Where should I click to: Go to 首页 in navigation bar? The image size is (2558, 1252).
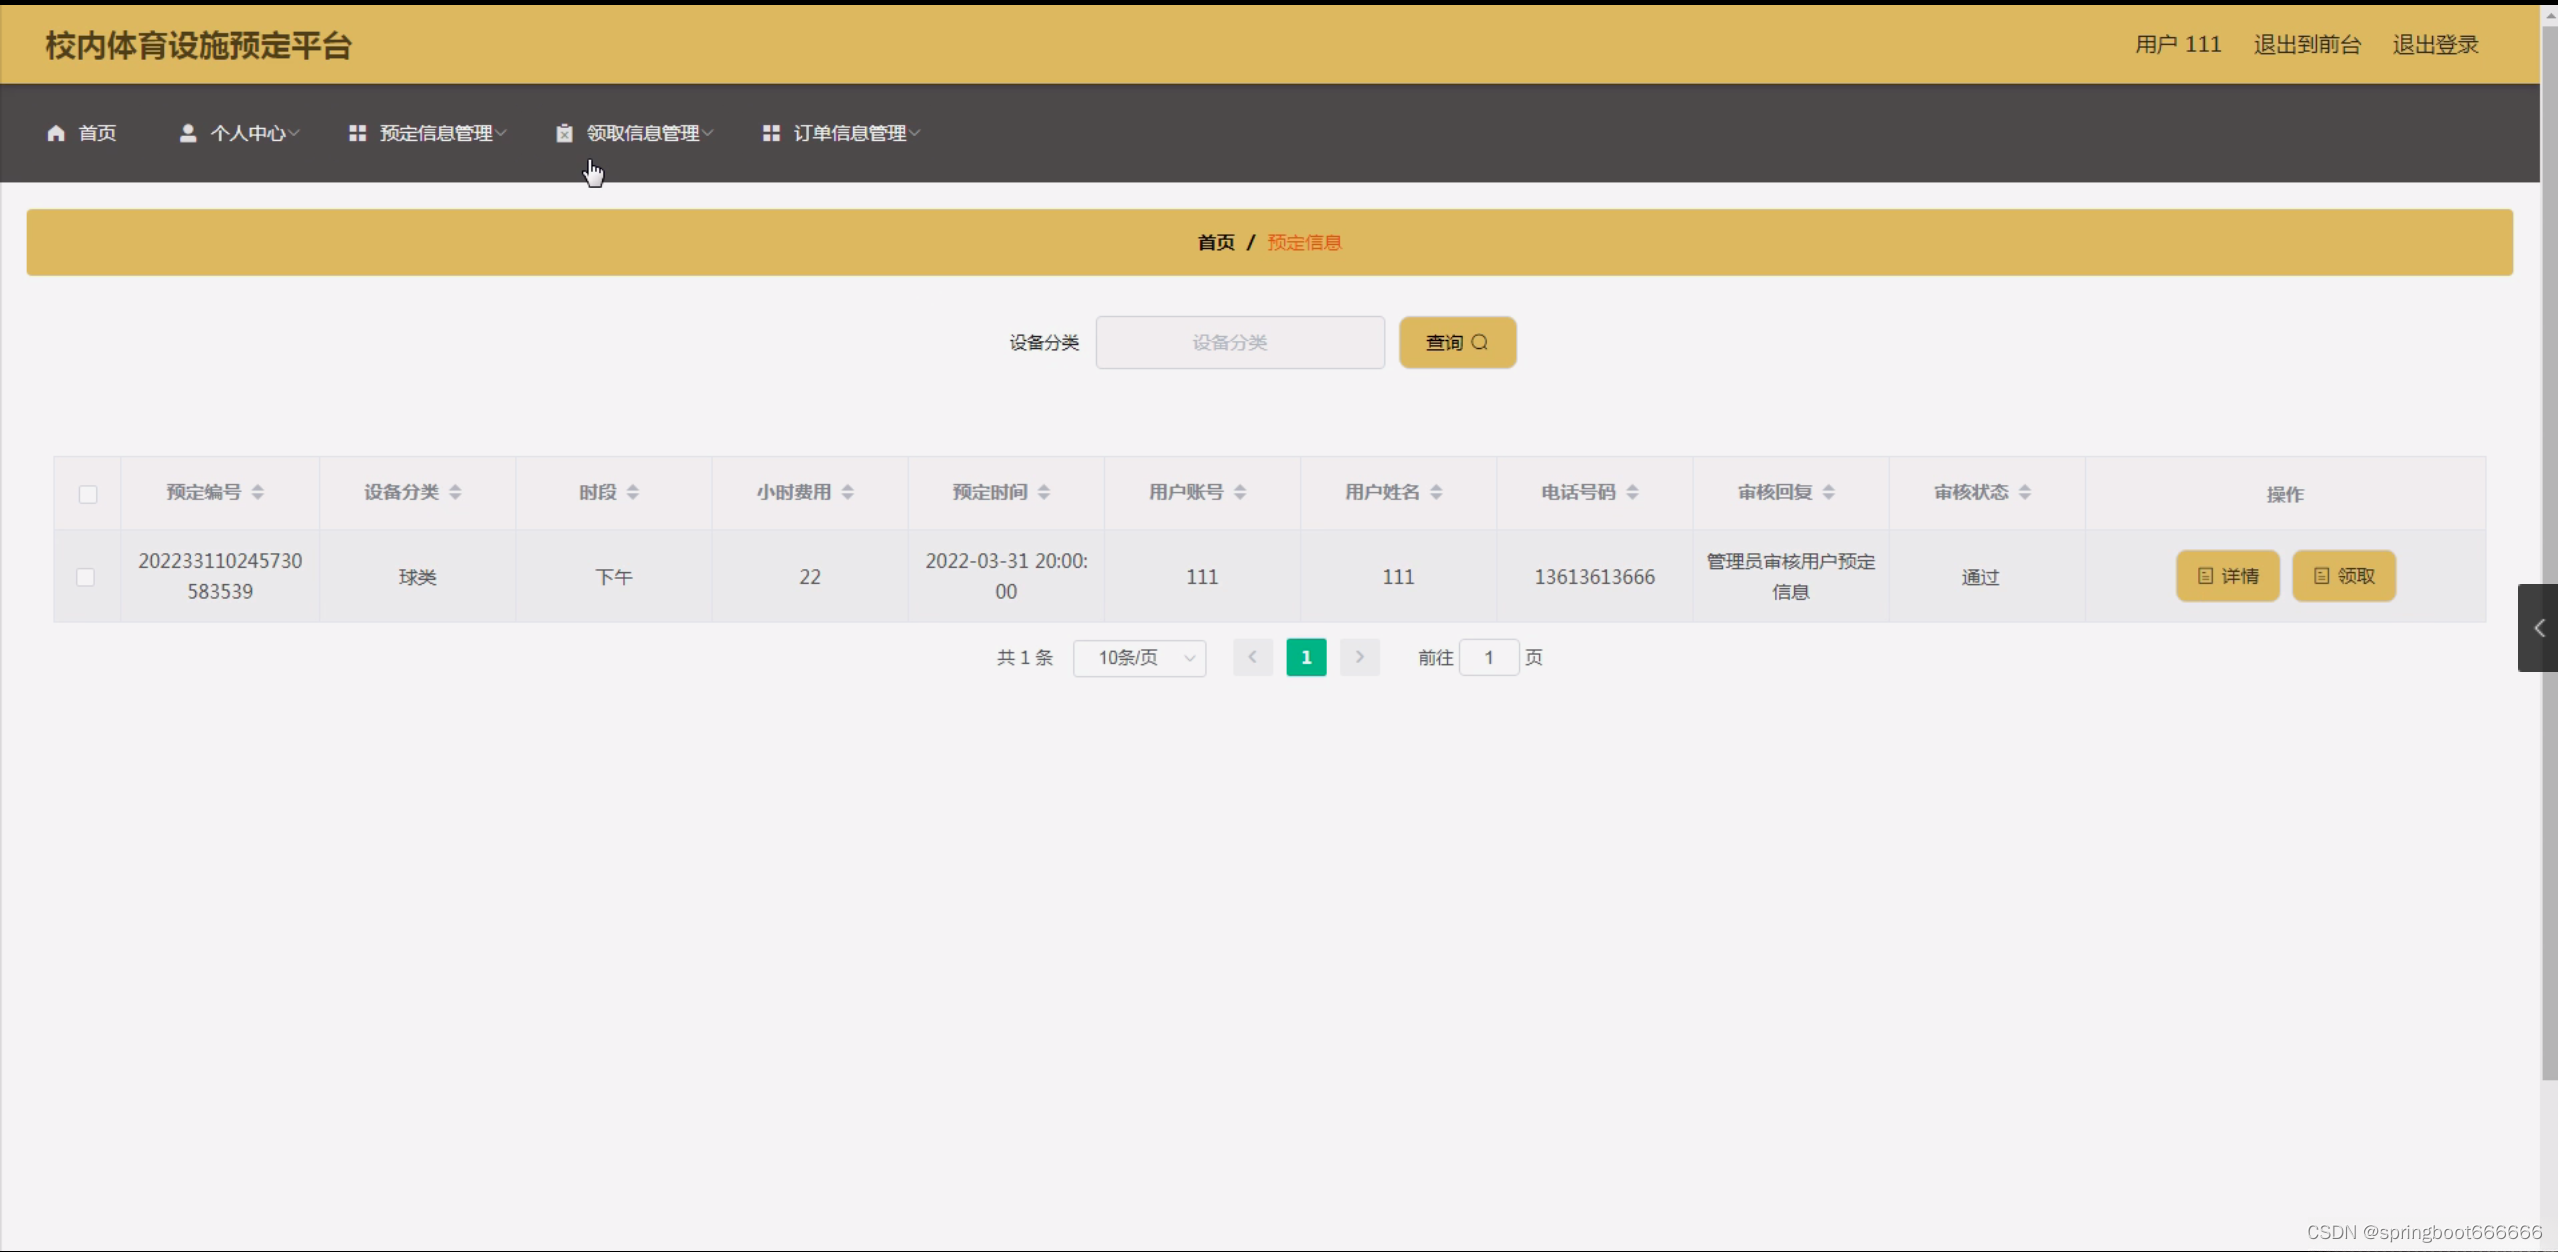(97, 133)
